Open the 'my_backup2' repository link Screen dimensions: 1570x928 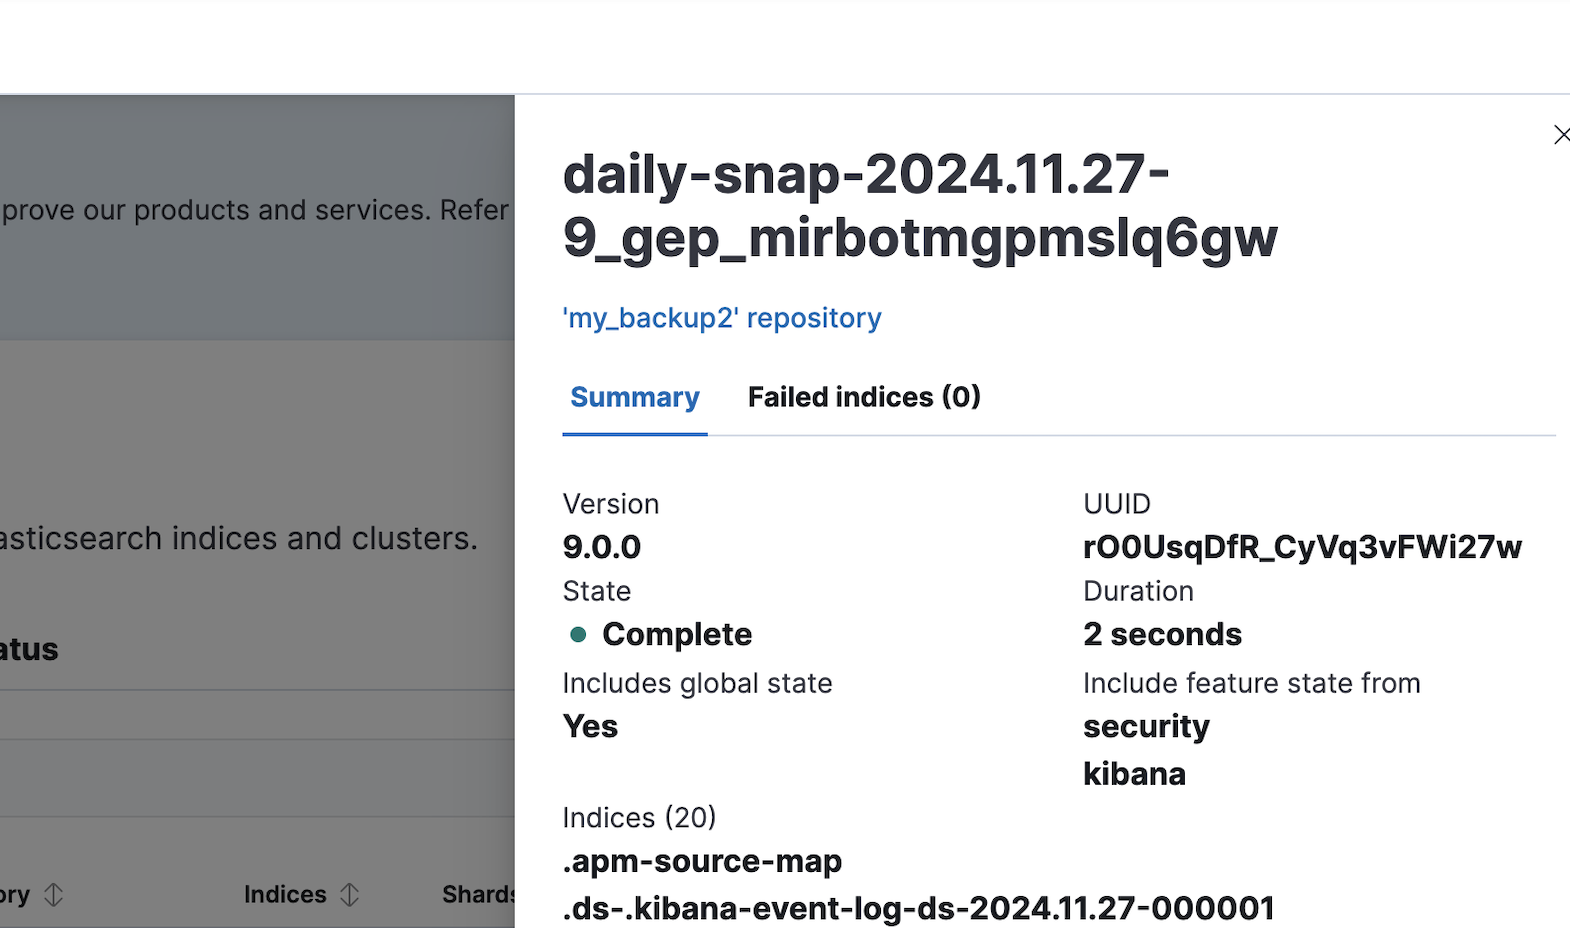pos(722,318)
